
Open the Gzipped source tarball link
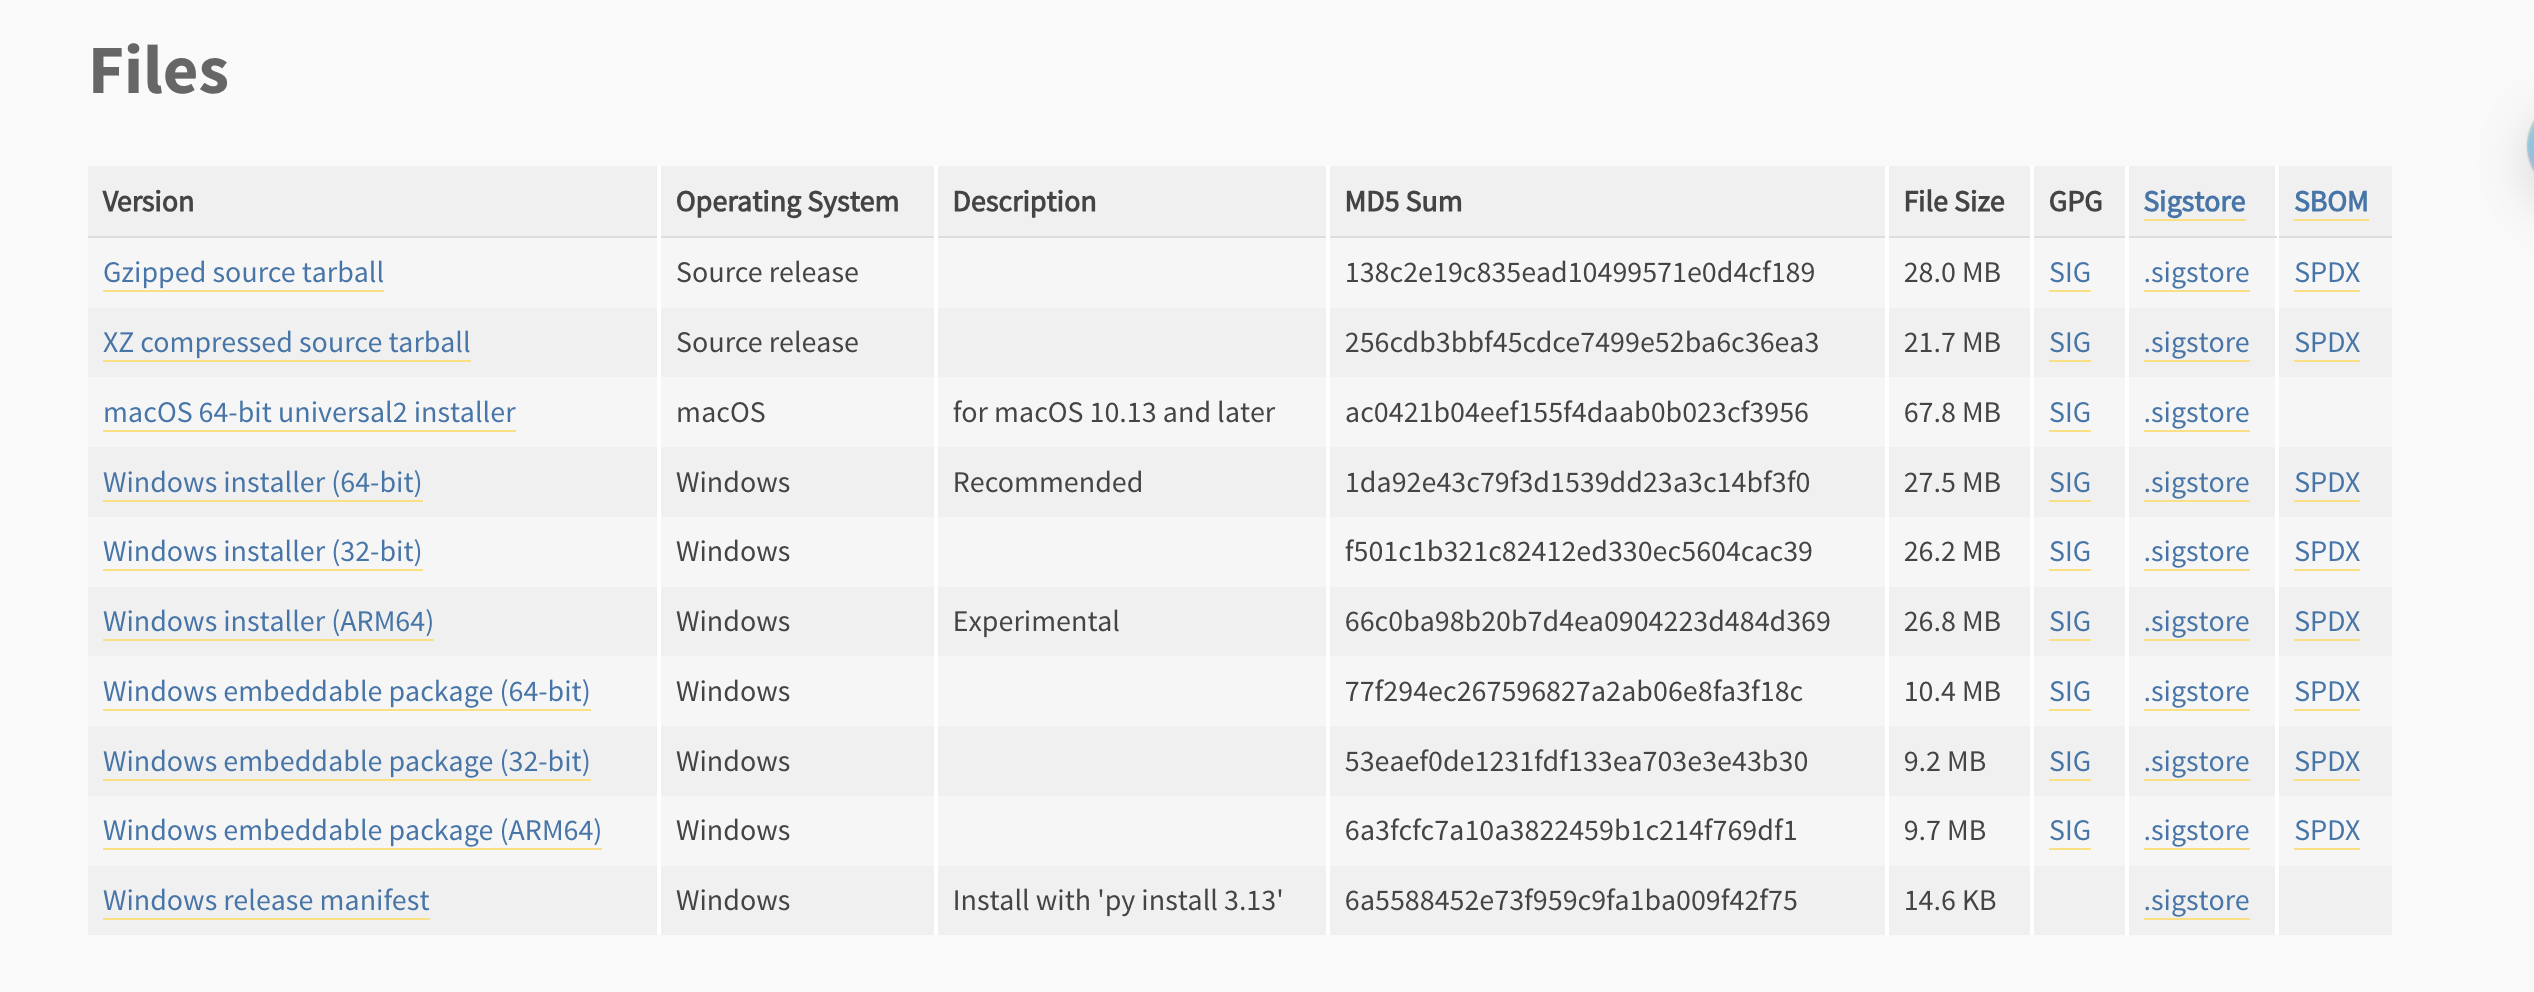tap(243, 272)
